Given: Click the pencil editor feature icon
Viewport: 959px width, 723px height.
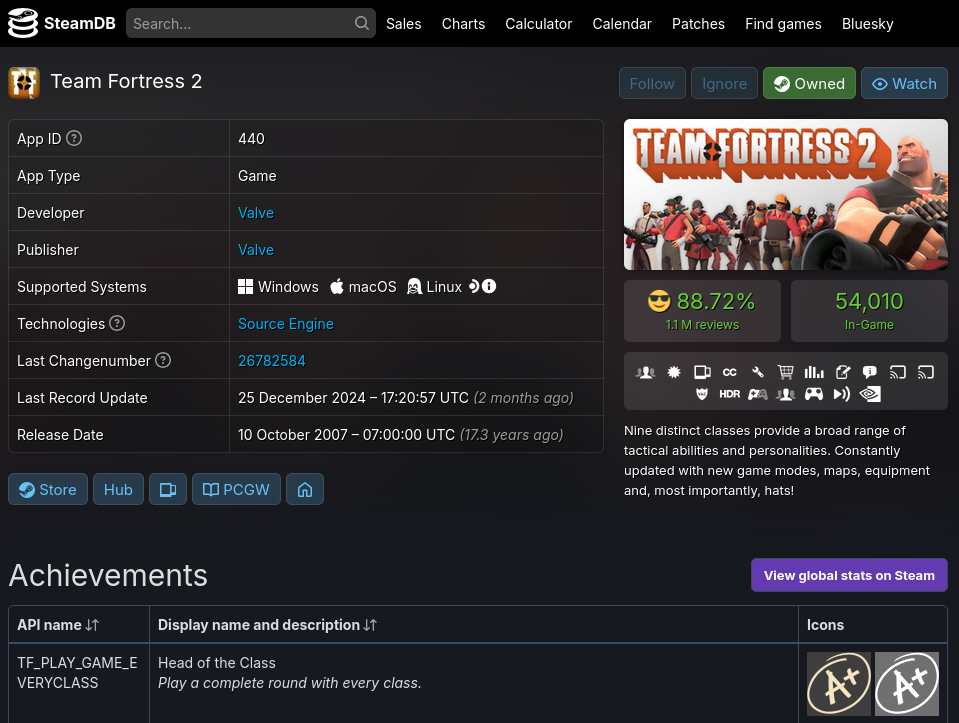Looking at the screenshot, I should tap(843, 372).
